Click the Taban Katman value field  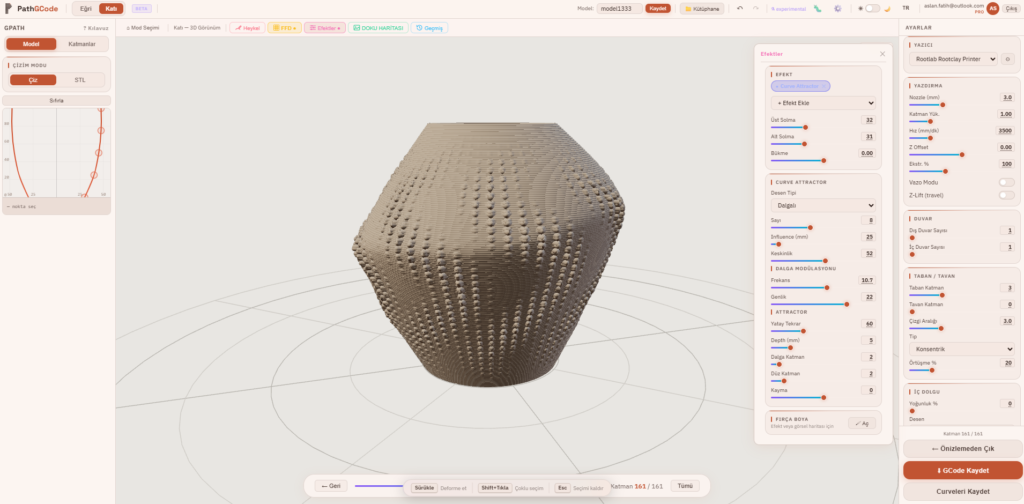click(1007, 288)
